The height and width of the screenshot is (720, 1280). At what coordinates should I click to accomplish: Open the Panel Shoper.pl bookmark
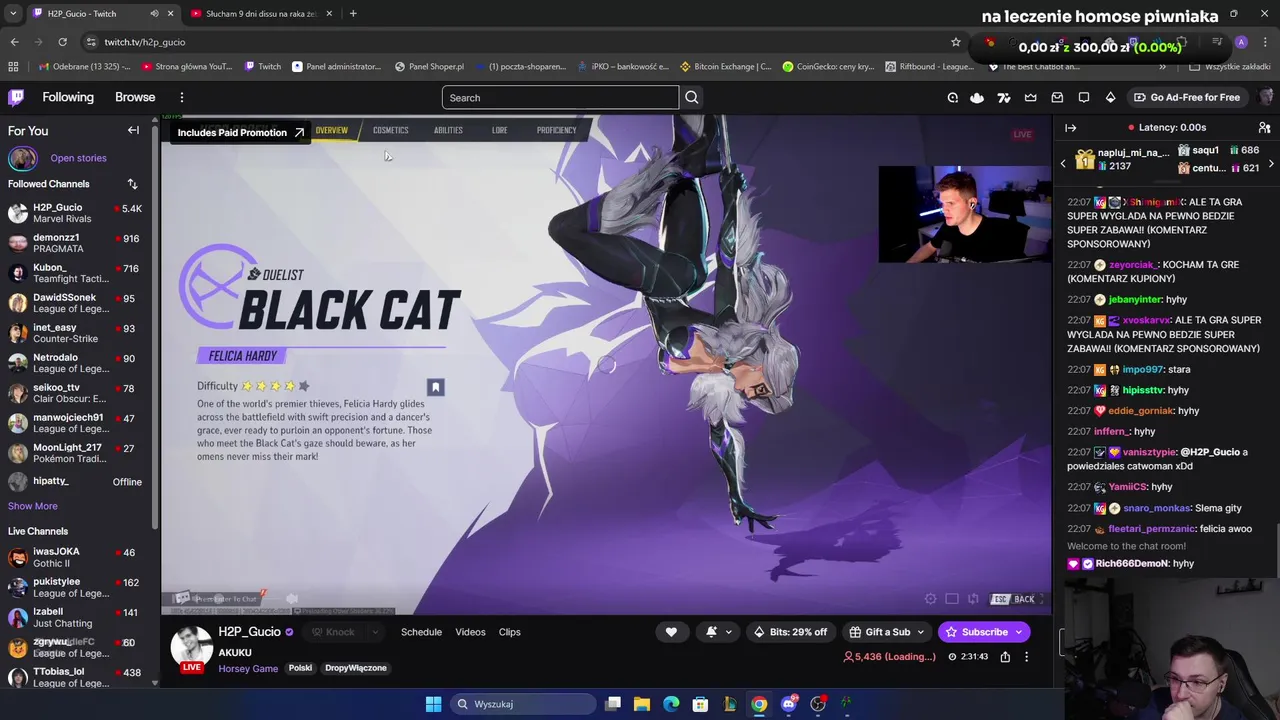(x=429, y=66)
